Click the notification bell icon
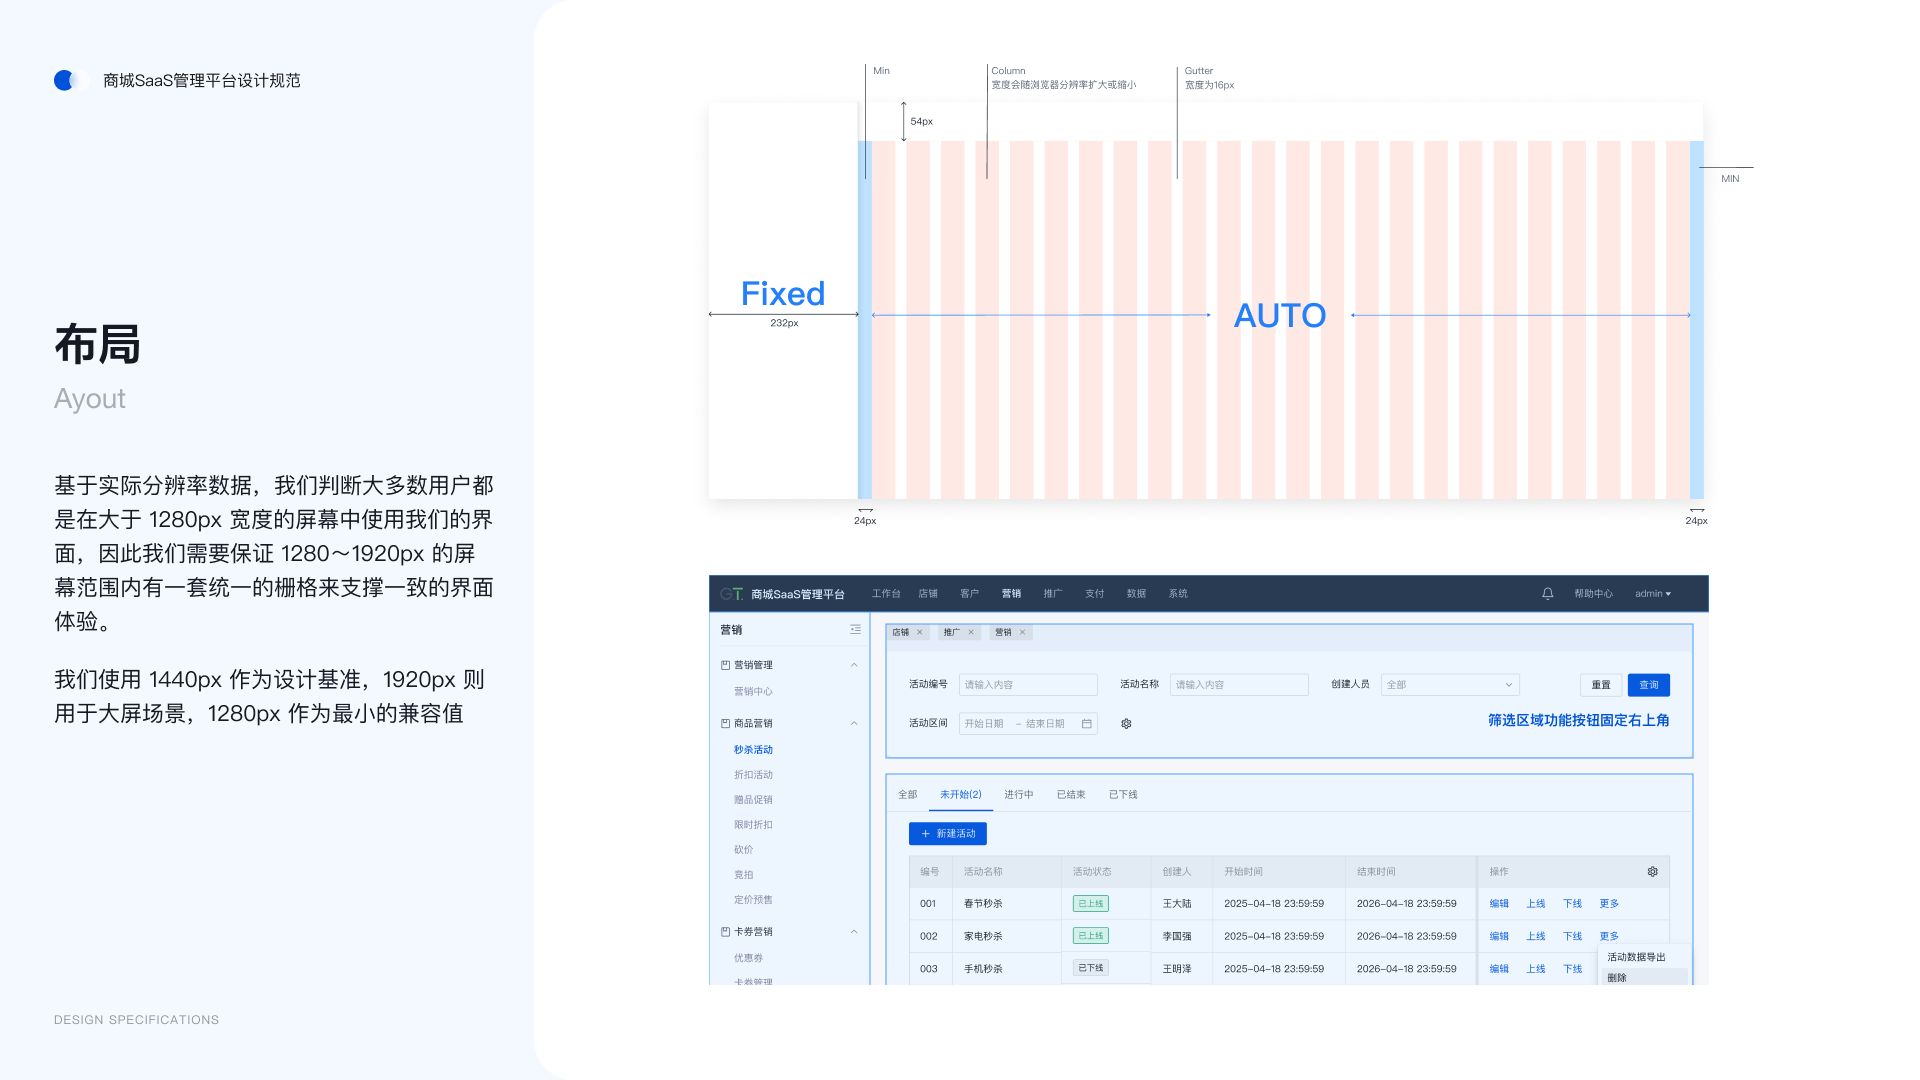 coord(1547,594)
